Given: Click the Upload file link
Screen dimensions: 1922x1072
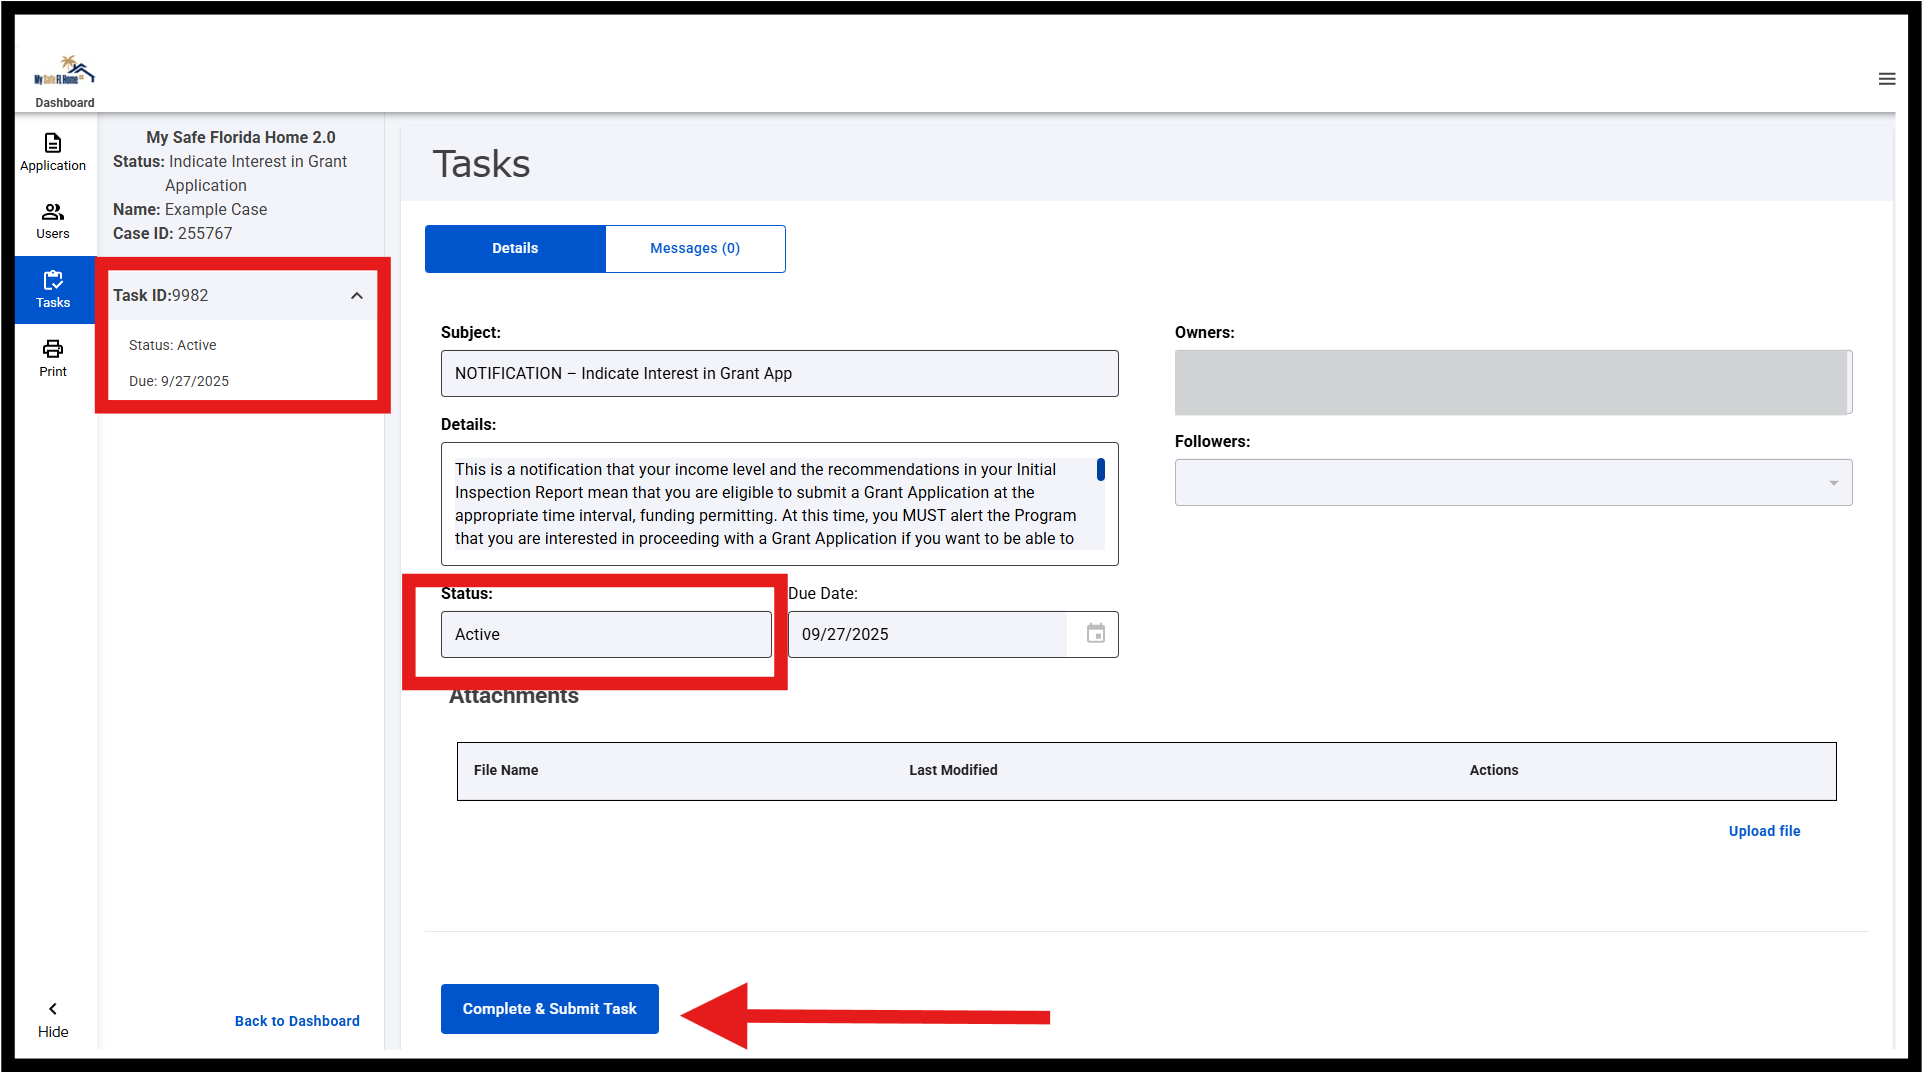Looking at the screenshot, I should coord(1764,831).
